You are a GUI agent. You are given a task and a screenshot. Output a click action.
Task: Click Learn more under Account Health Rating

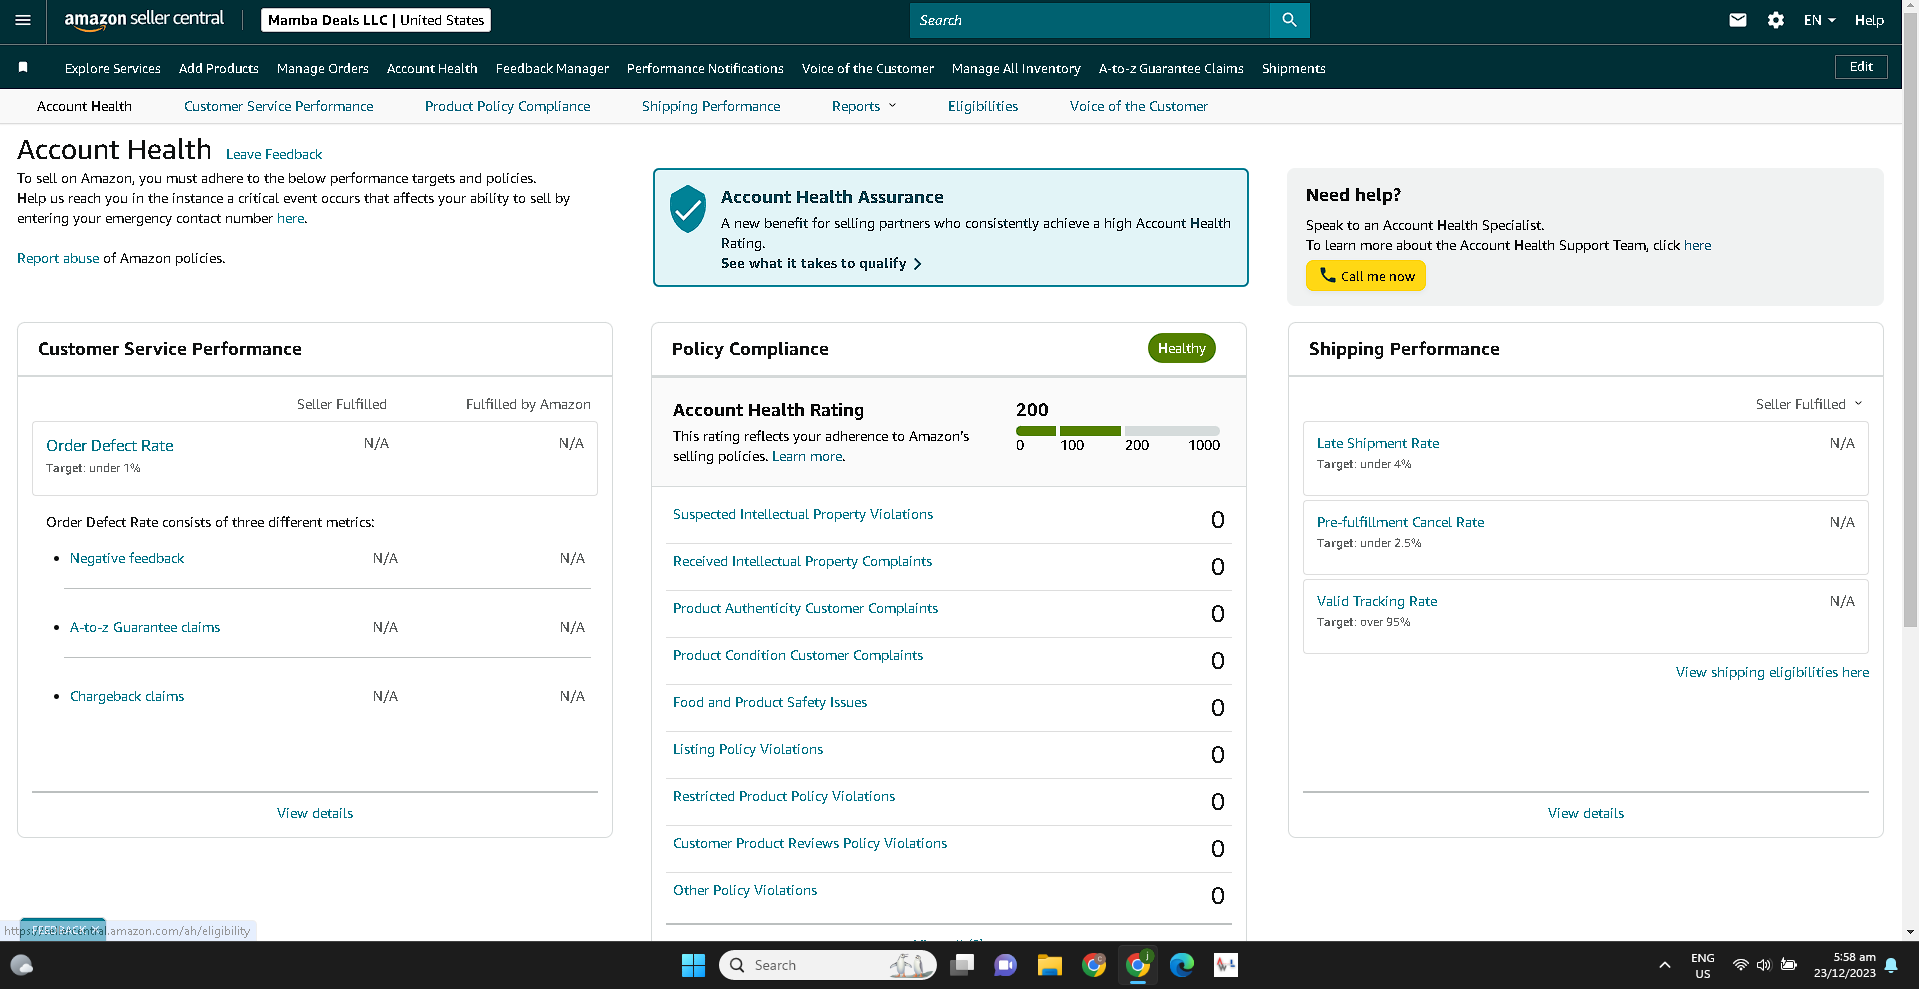[807, 456]
